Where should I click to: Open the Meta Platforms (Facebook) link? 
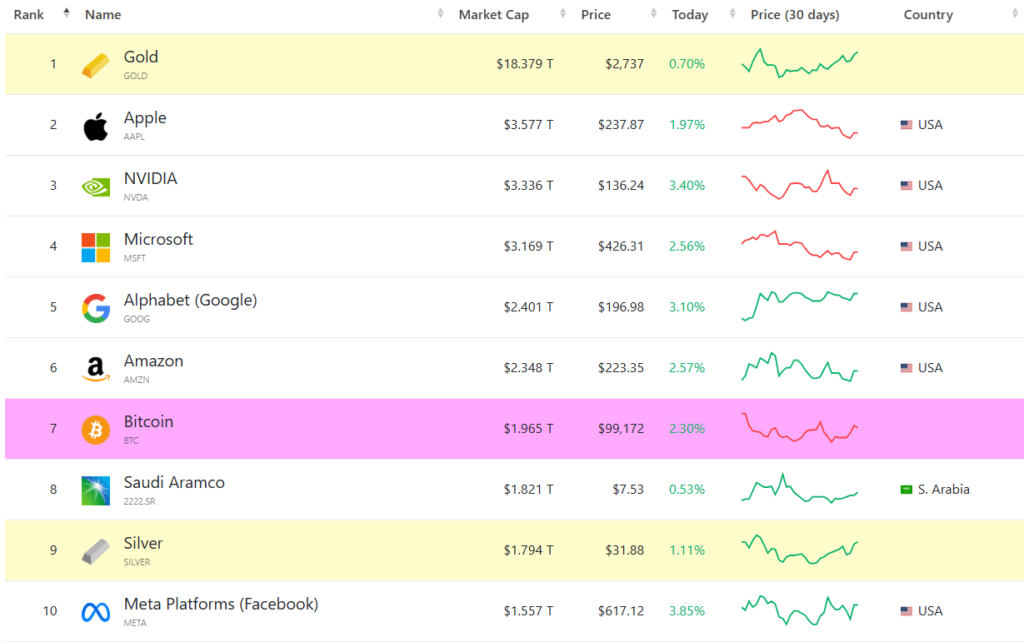tap(220, 604)
